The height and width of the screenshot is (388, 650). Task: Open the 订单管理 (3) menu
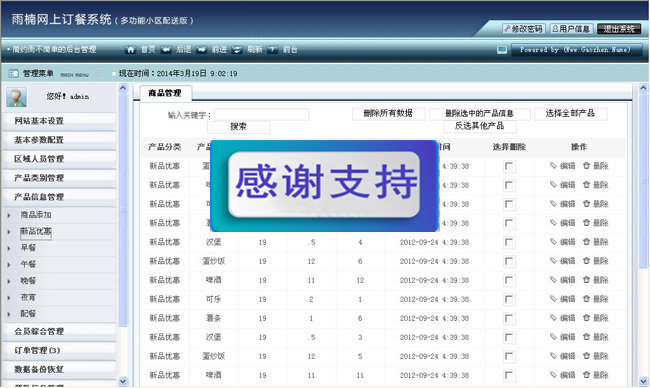[x=59, y=351]
